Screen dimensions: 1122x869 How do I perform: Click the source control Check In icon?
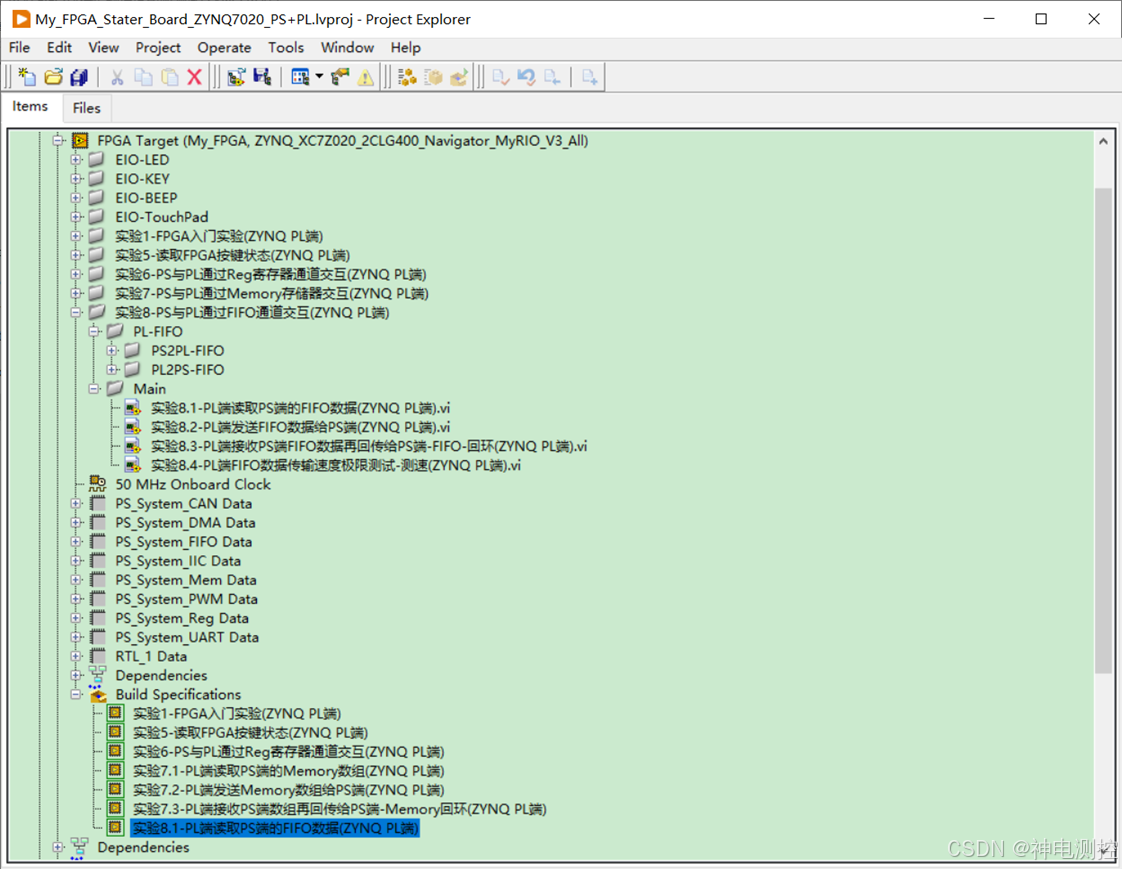(x=552, y=77)
